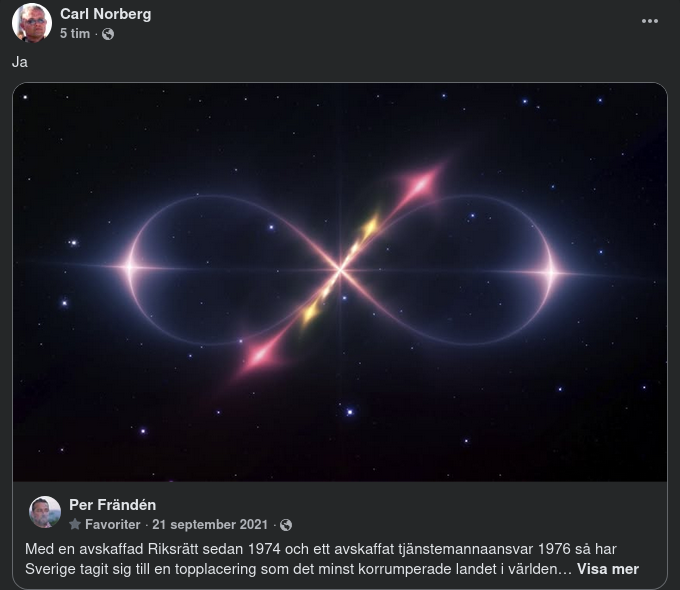Open the "5 tim" post timestamp
The height and width of the screenshot is (590, 680).
(75, 33)
